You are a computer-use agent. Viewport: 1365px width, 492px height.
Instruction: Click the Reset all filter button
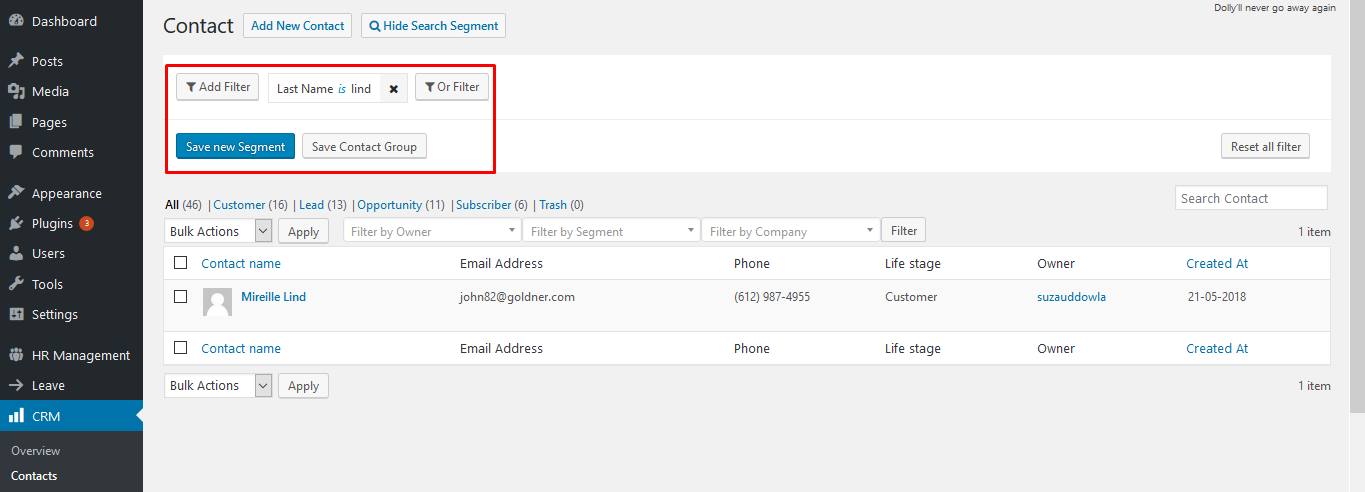click(1265, 147)
